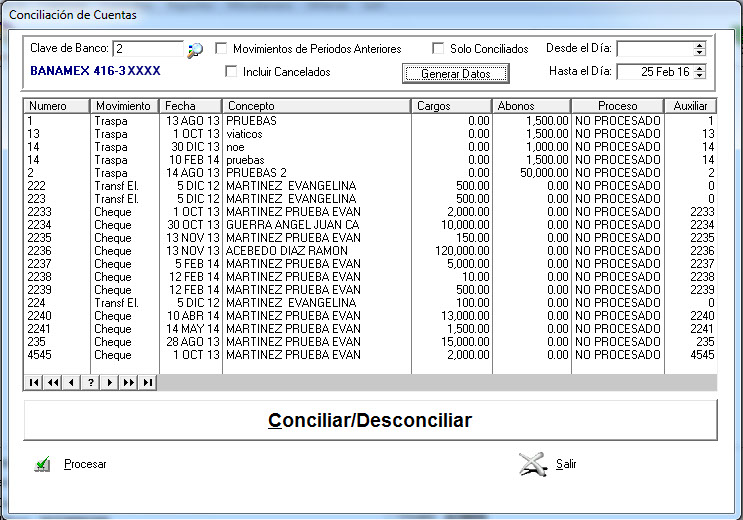743x520 pixels.
Task: Check the Incluir Cancelados option
Action: (x=232, y=72)
